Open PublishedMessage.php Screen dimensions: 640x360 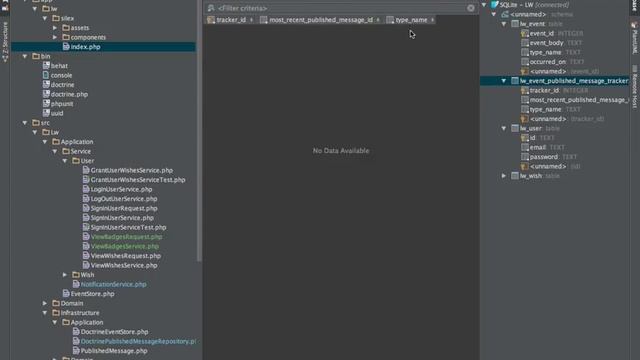(x=114, y=351)
